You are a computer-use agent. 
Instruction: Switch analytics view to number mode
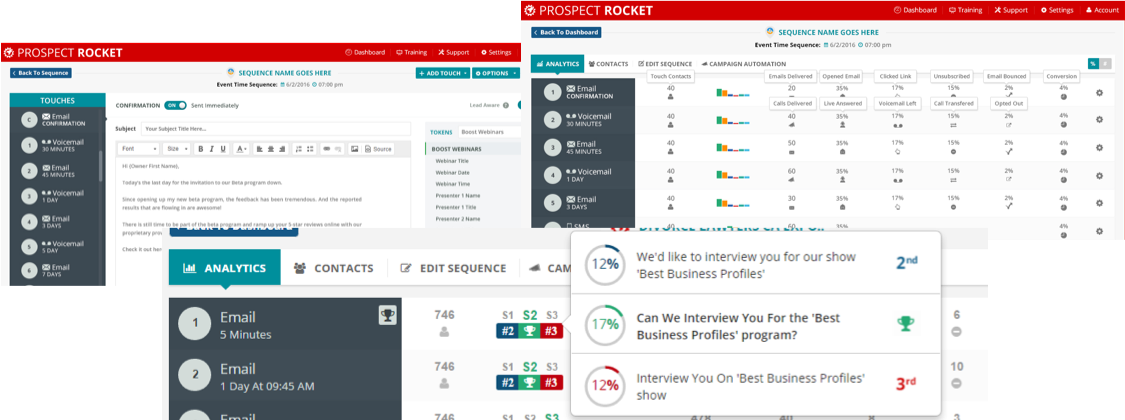coord(1105,64)
